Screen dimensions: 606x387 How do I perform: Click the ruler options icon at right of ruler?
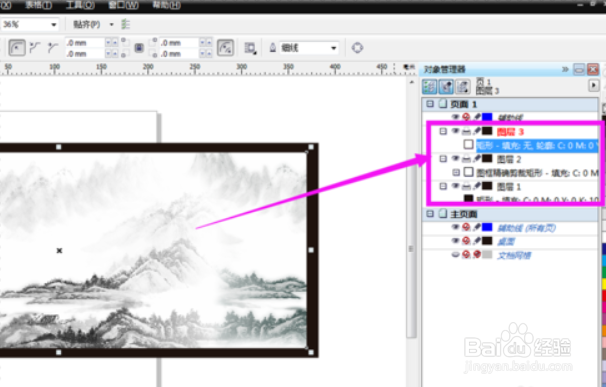click(408, 67)
